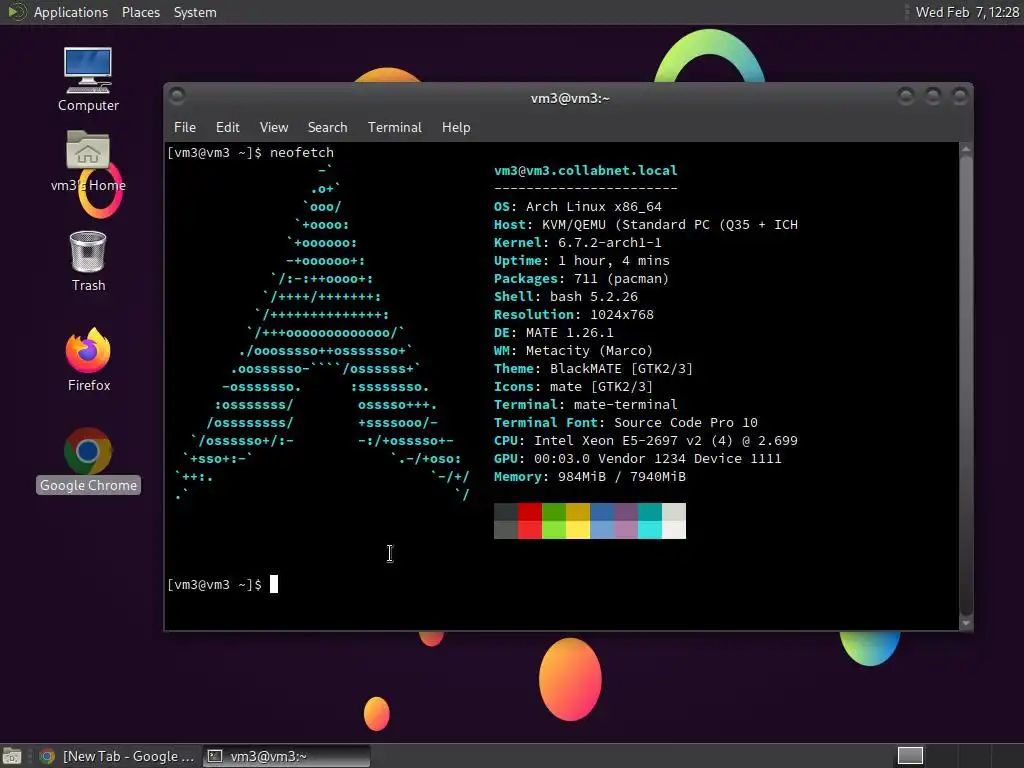Click the bright cyan color block in neofetch output
This screenshot has width=1024, height=768.
pos(650,530)
